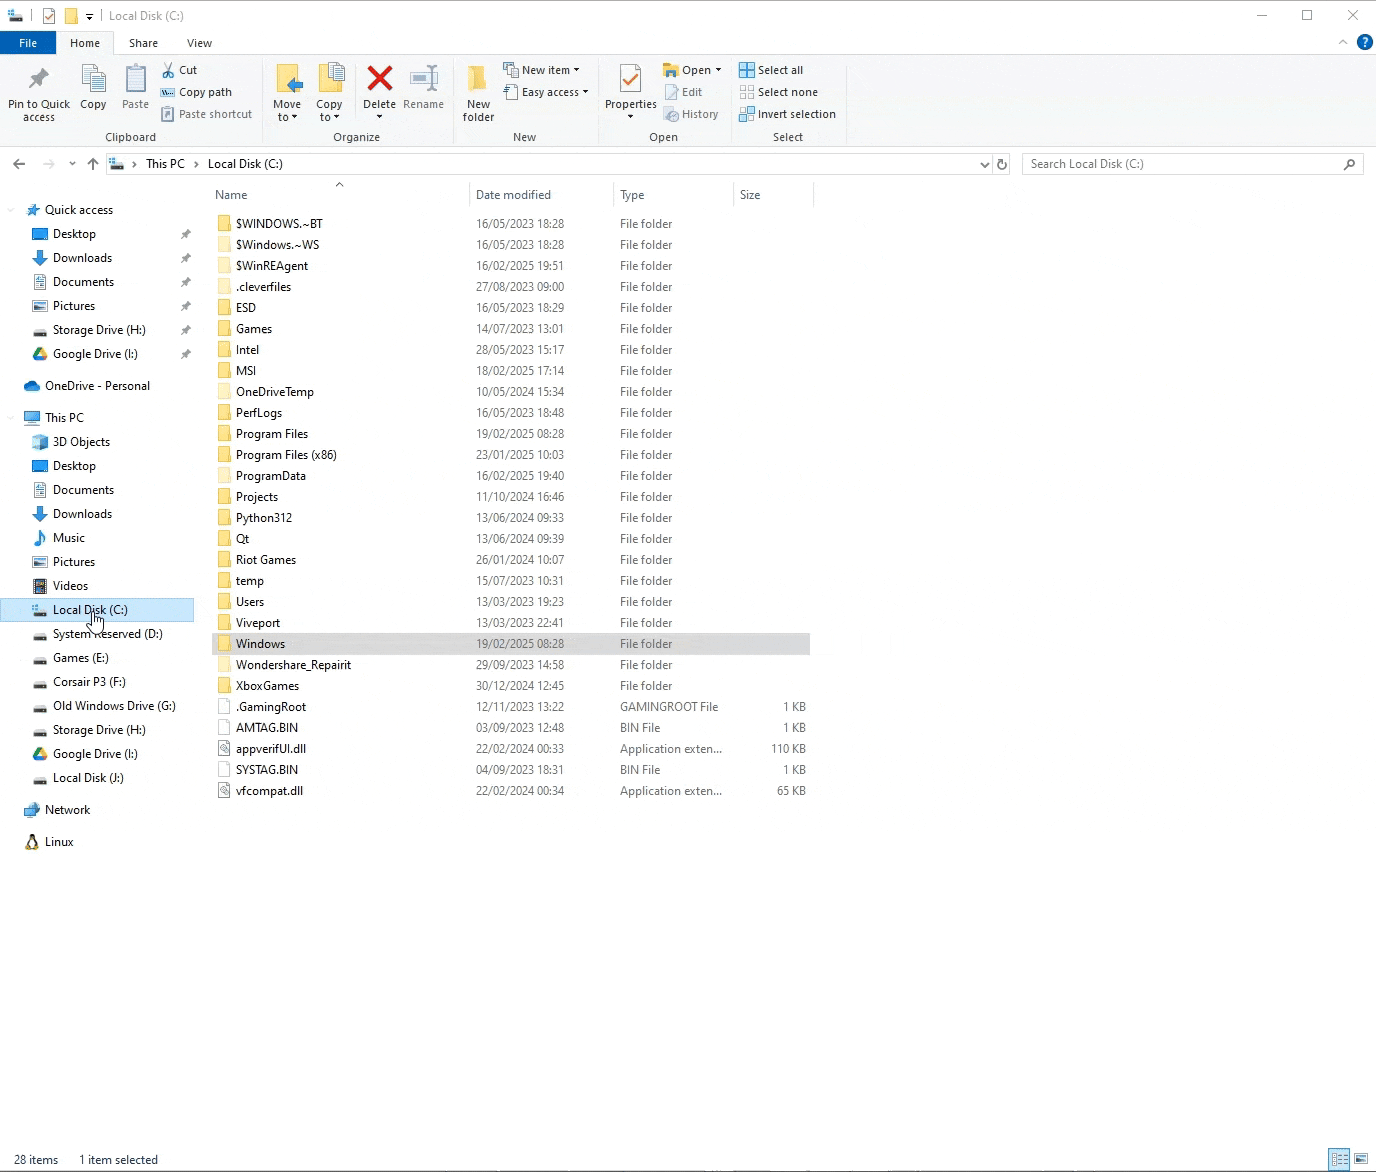Click the Delete red X icon
Viewport: 1376px width, 1172px height.
point(379,79)
